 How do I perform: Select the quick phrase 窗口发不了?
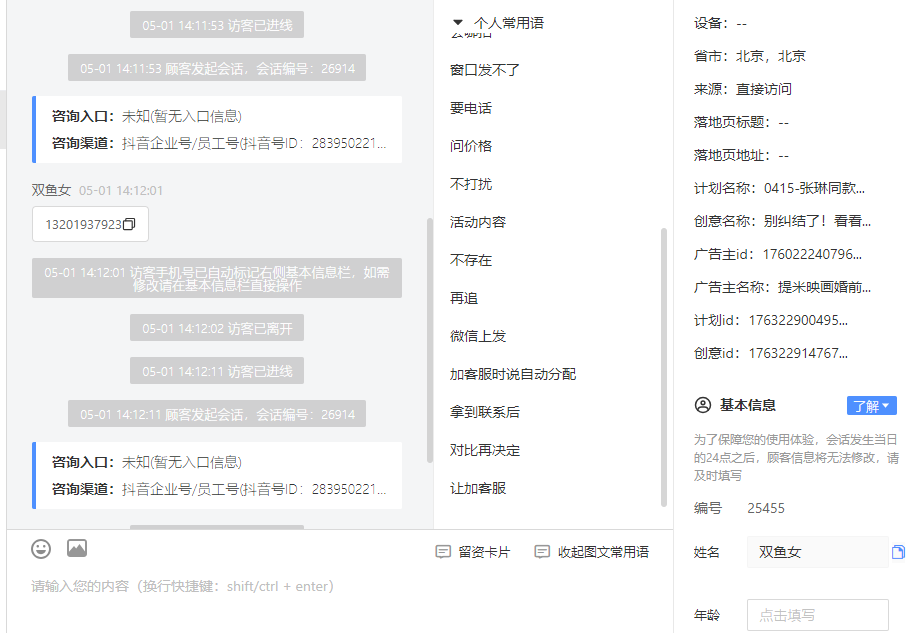[x=485, y=70]
